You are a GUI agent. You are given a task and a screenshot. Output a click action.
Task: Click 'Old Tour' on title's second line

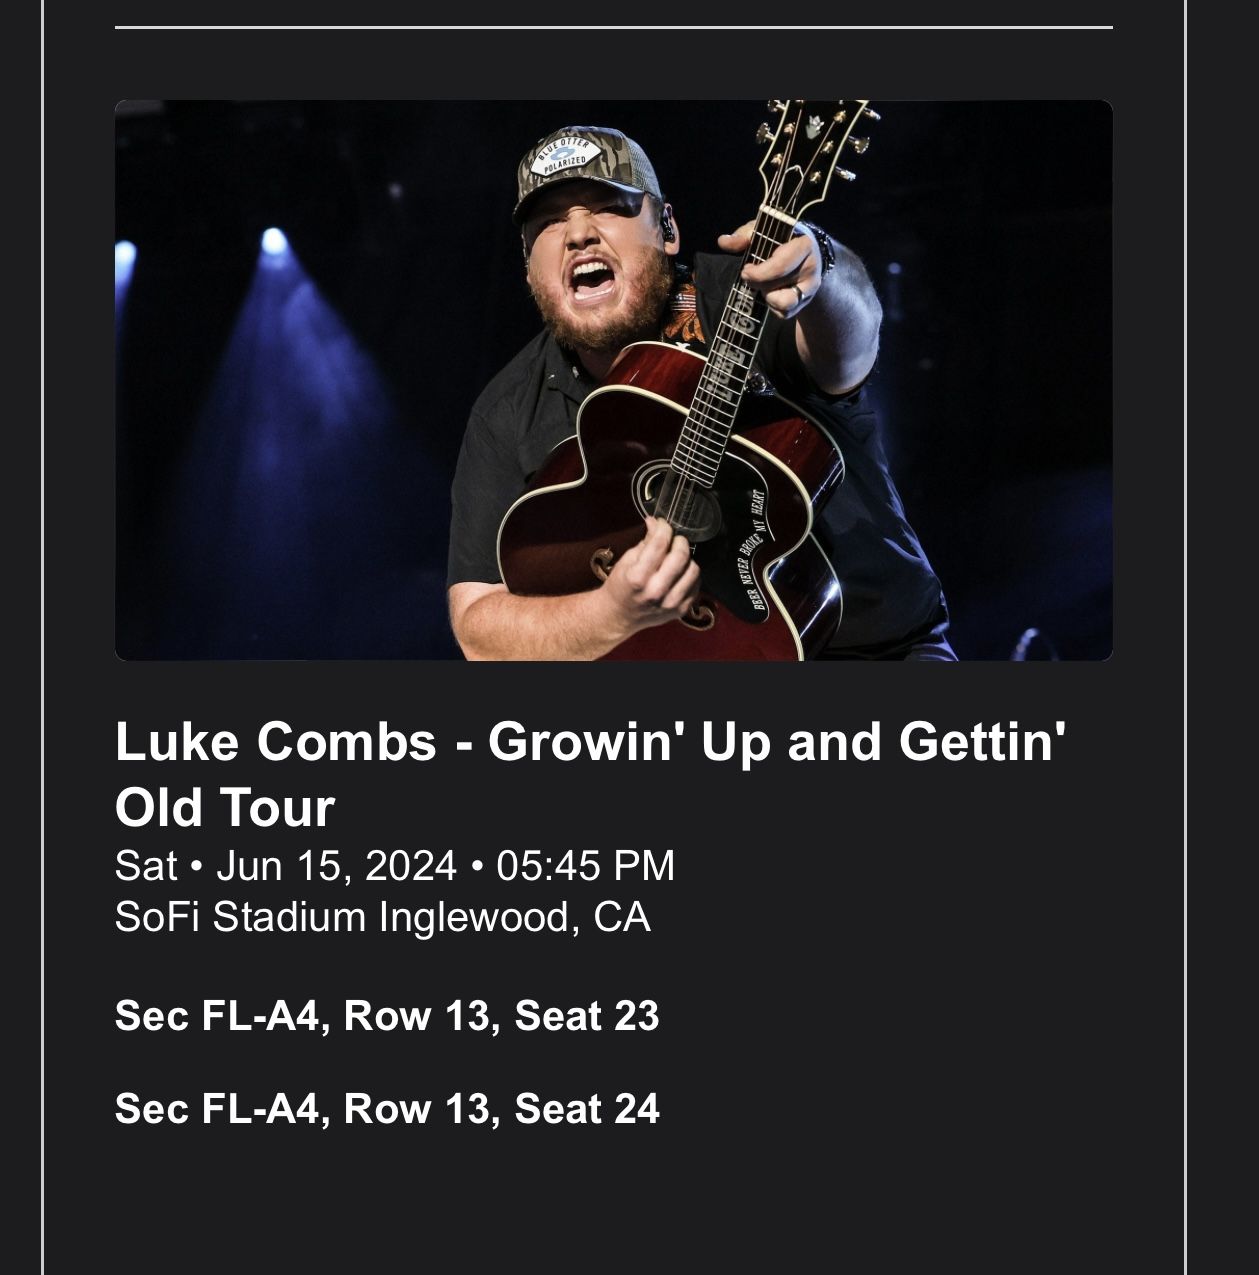point(225,808)
